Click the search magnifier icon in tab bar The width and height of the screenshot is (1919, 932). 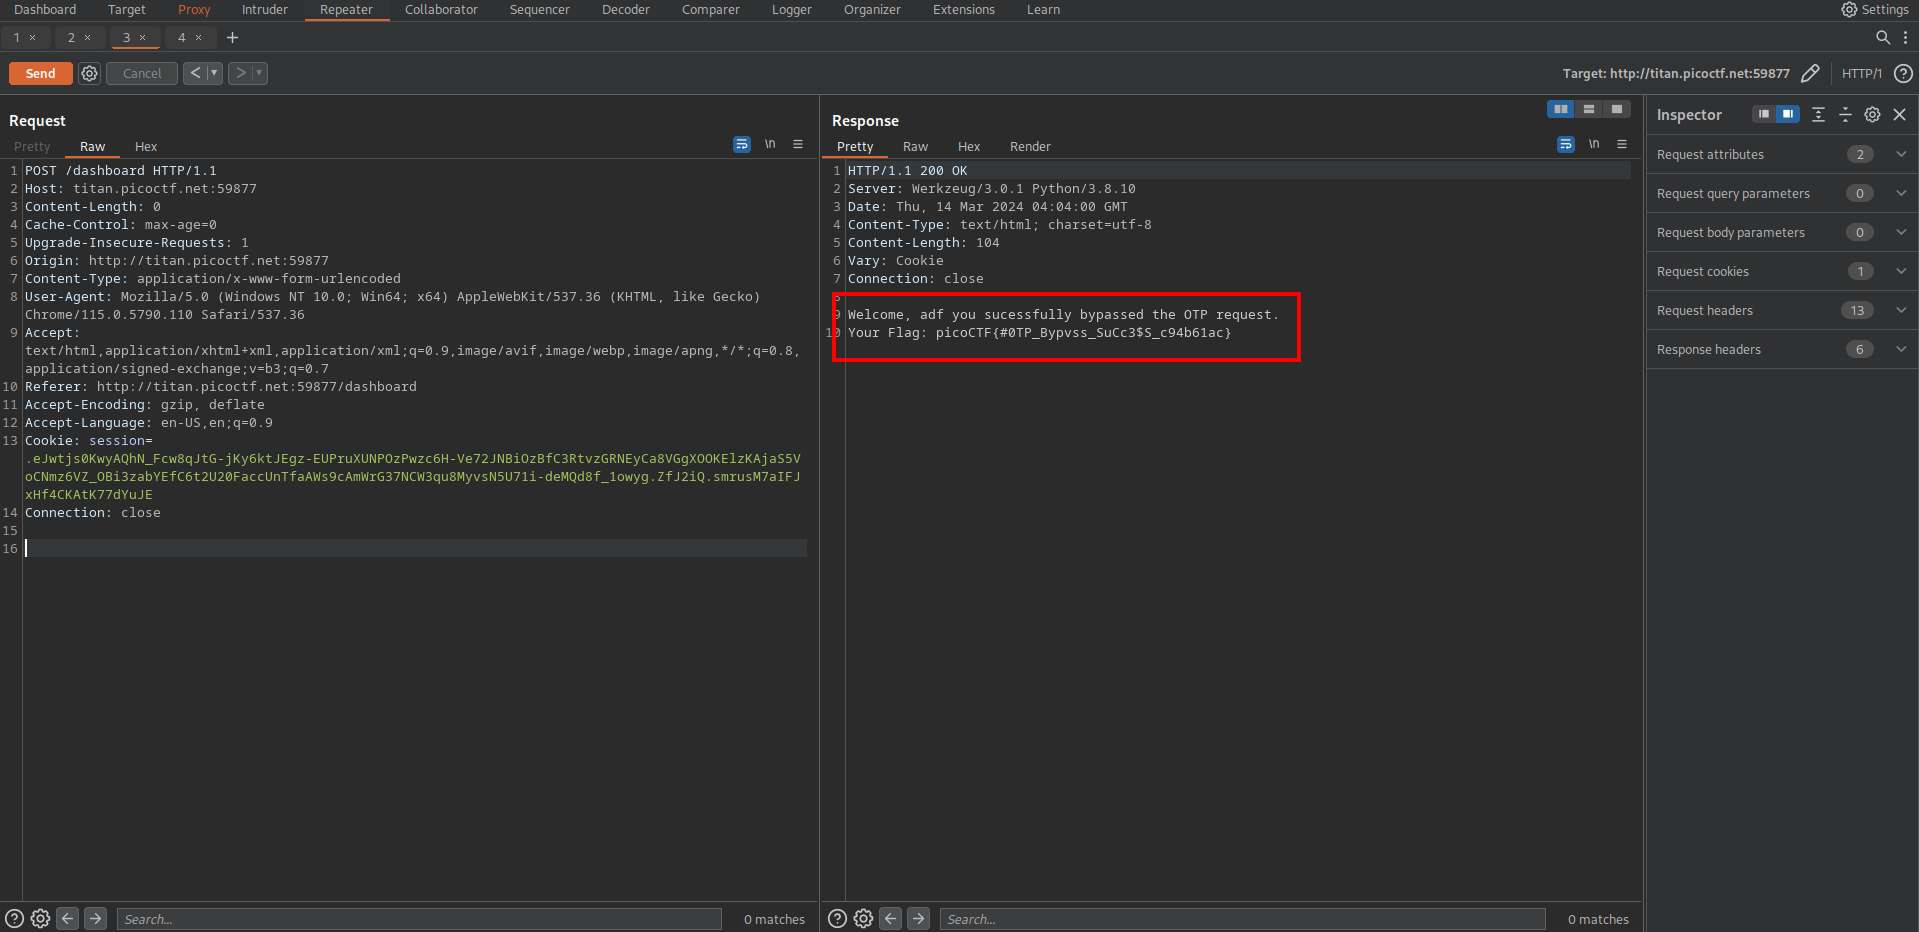point(1882,37)
